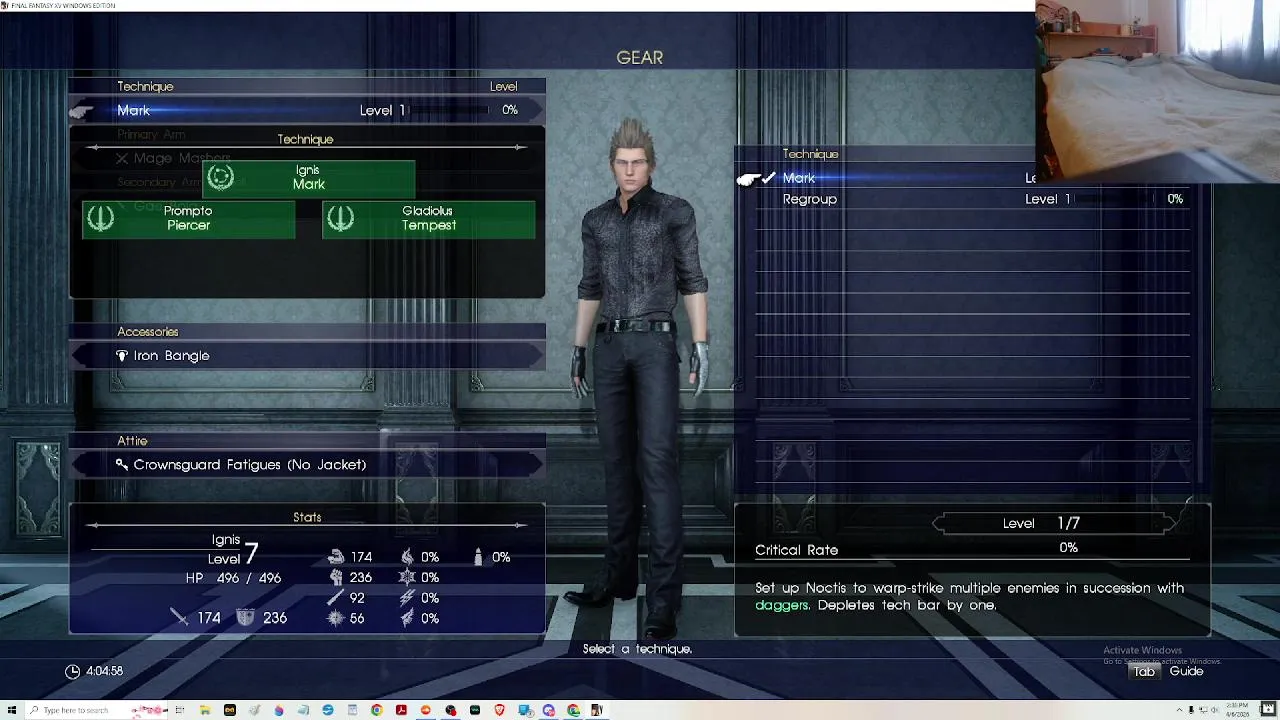Viewport: 1280px width, 720px height.
Task: Click the HP 496 / 496 value
Action: point(233,578)
